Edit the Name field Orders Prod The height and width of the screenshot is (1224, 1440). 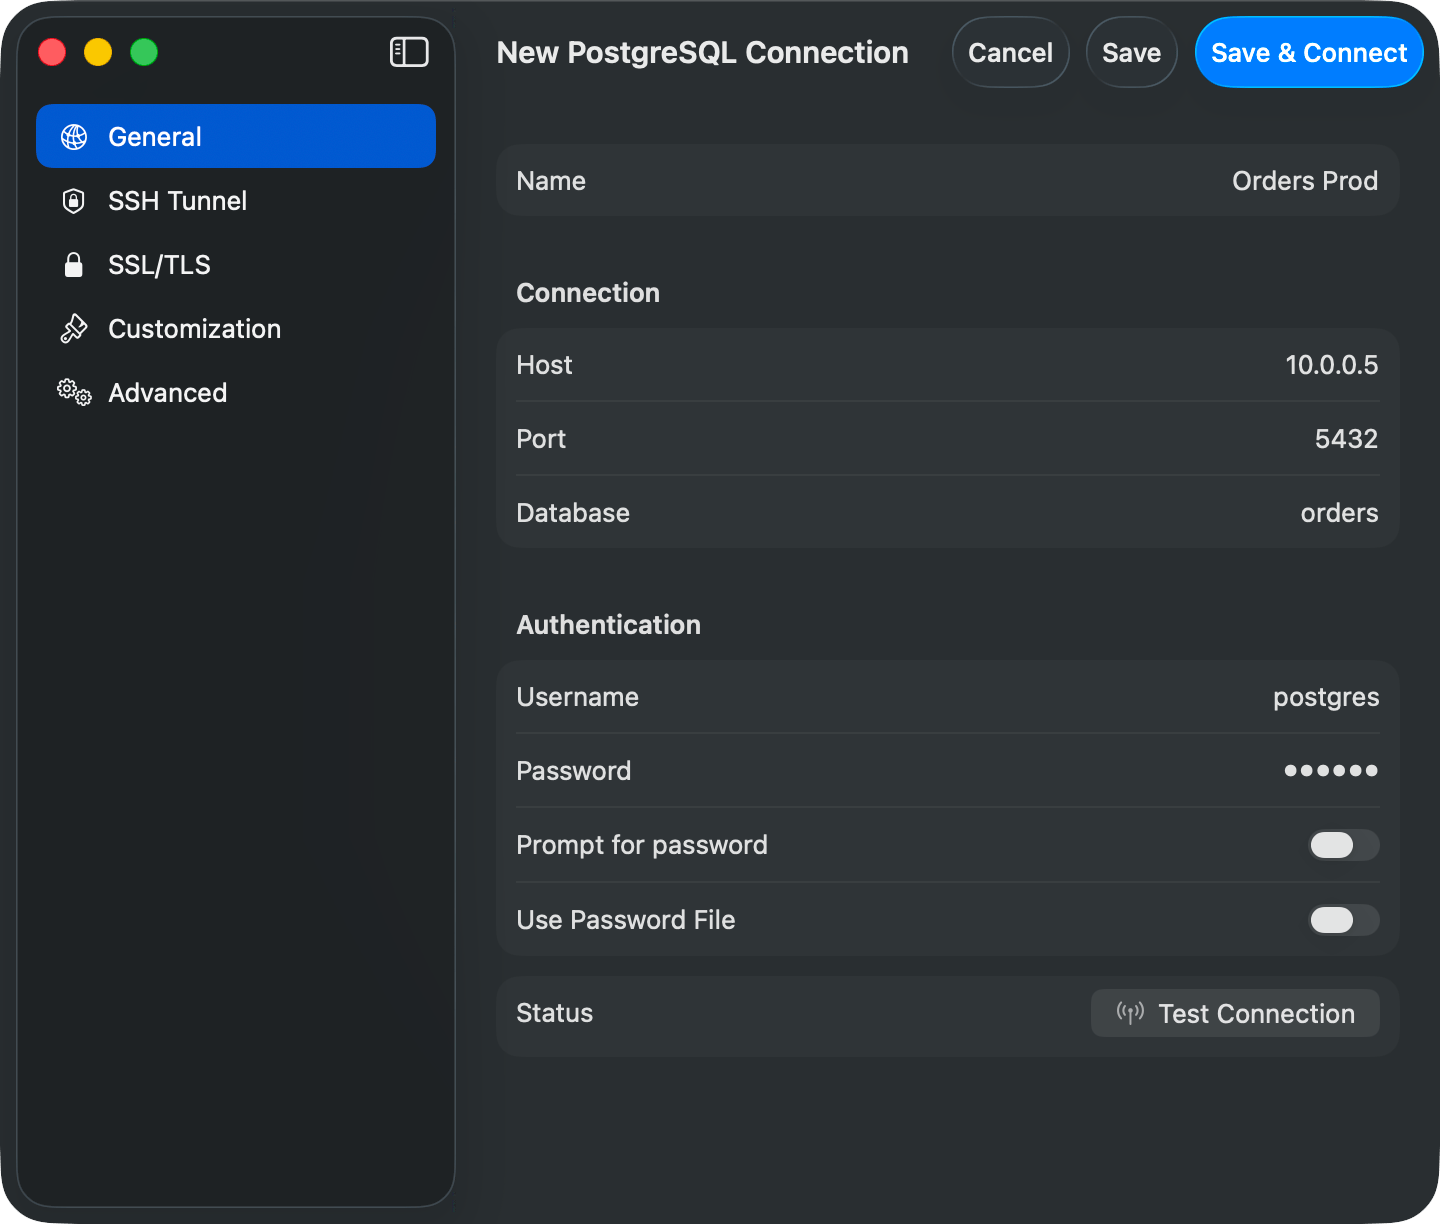click(x=947, y=180)
